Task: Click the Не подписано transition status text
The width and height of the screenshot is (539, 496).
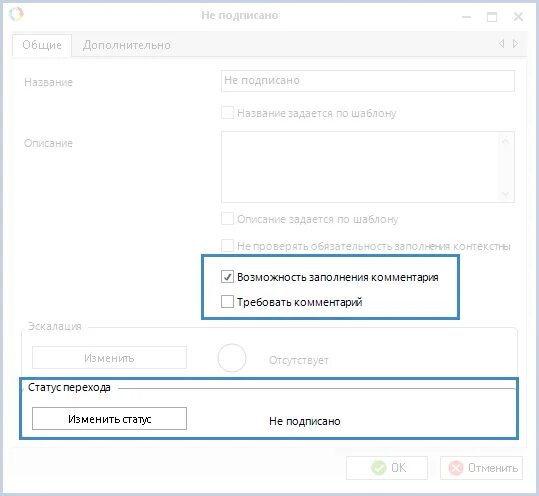Action: coord(305,421)
